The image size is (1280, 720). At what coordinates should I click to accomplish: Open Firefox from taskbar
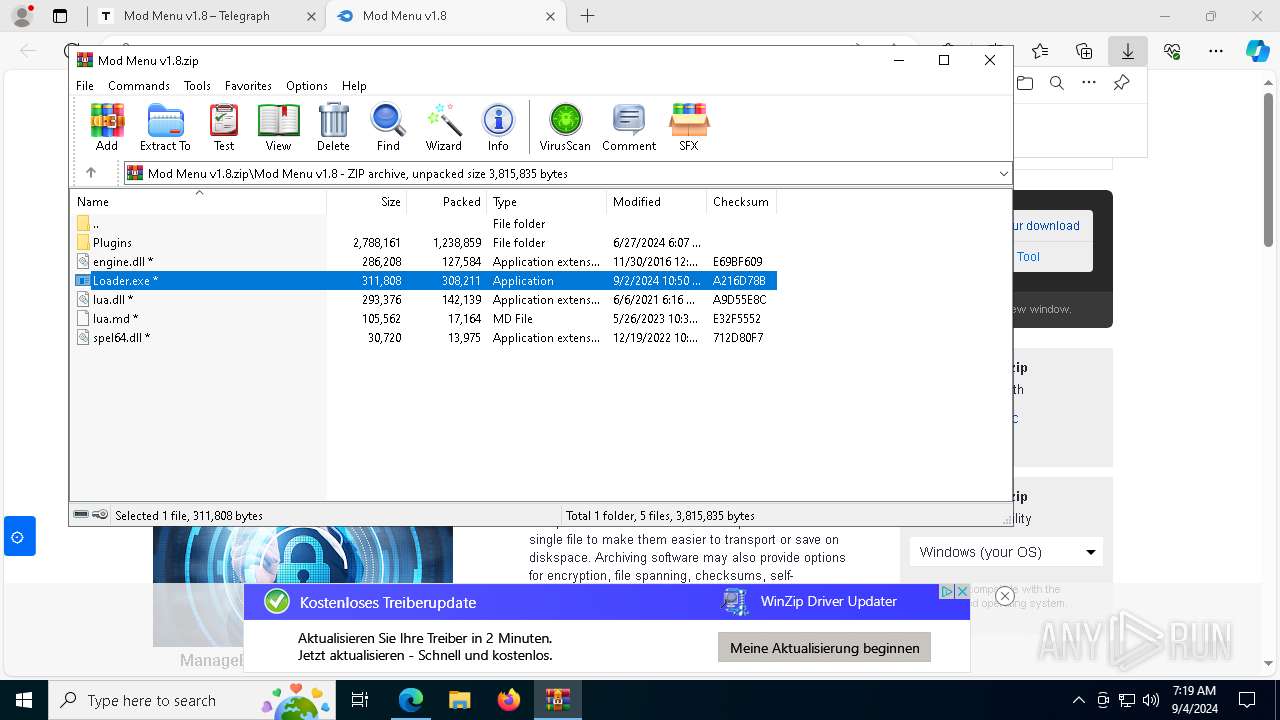click(509, 700)
